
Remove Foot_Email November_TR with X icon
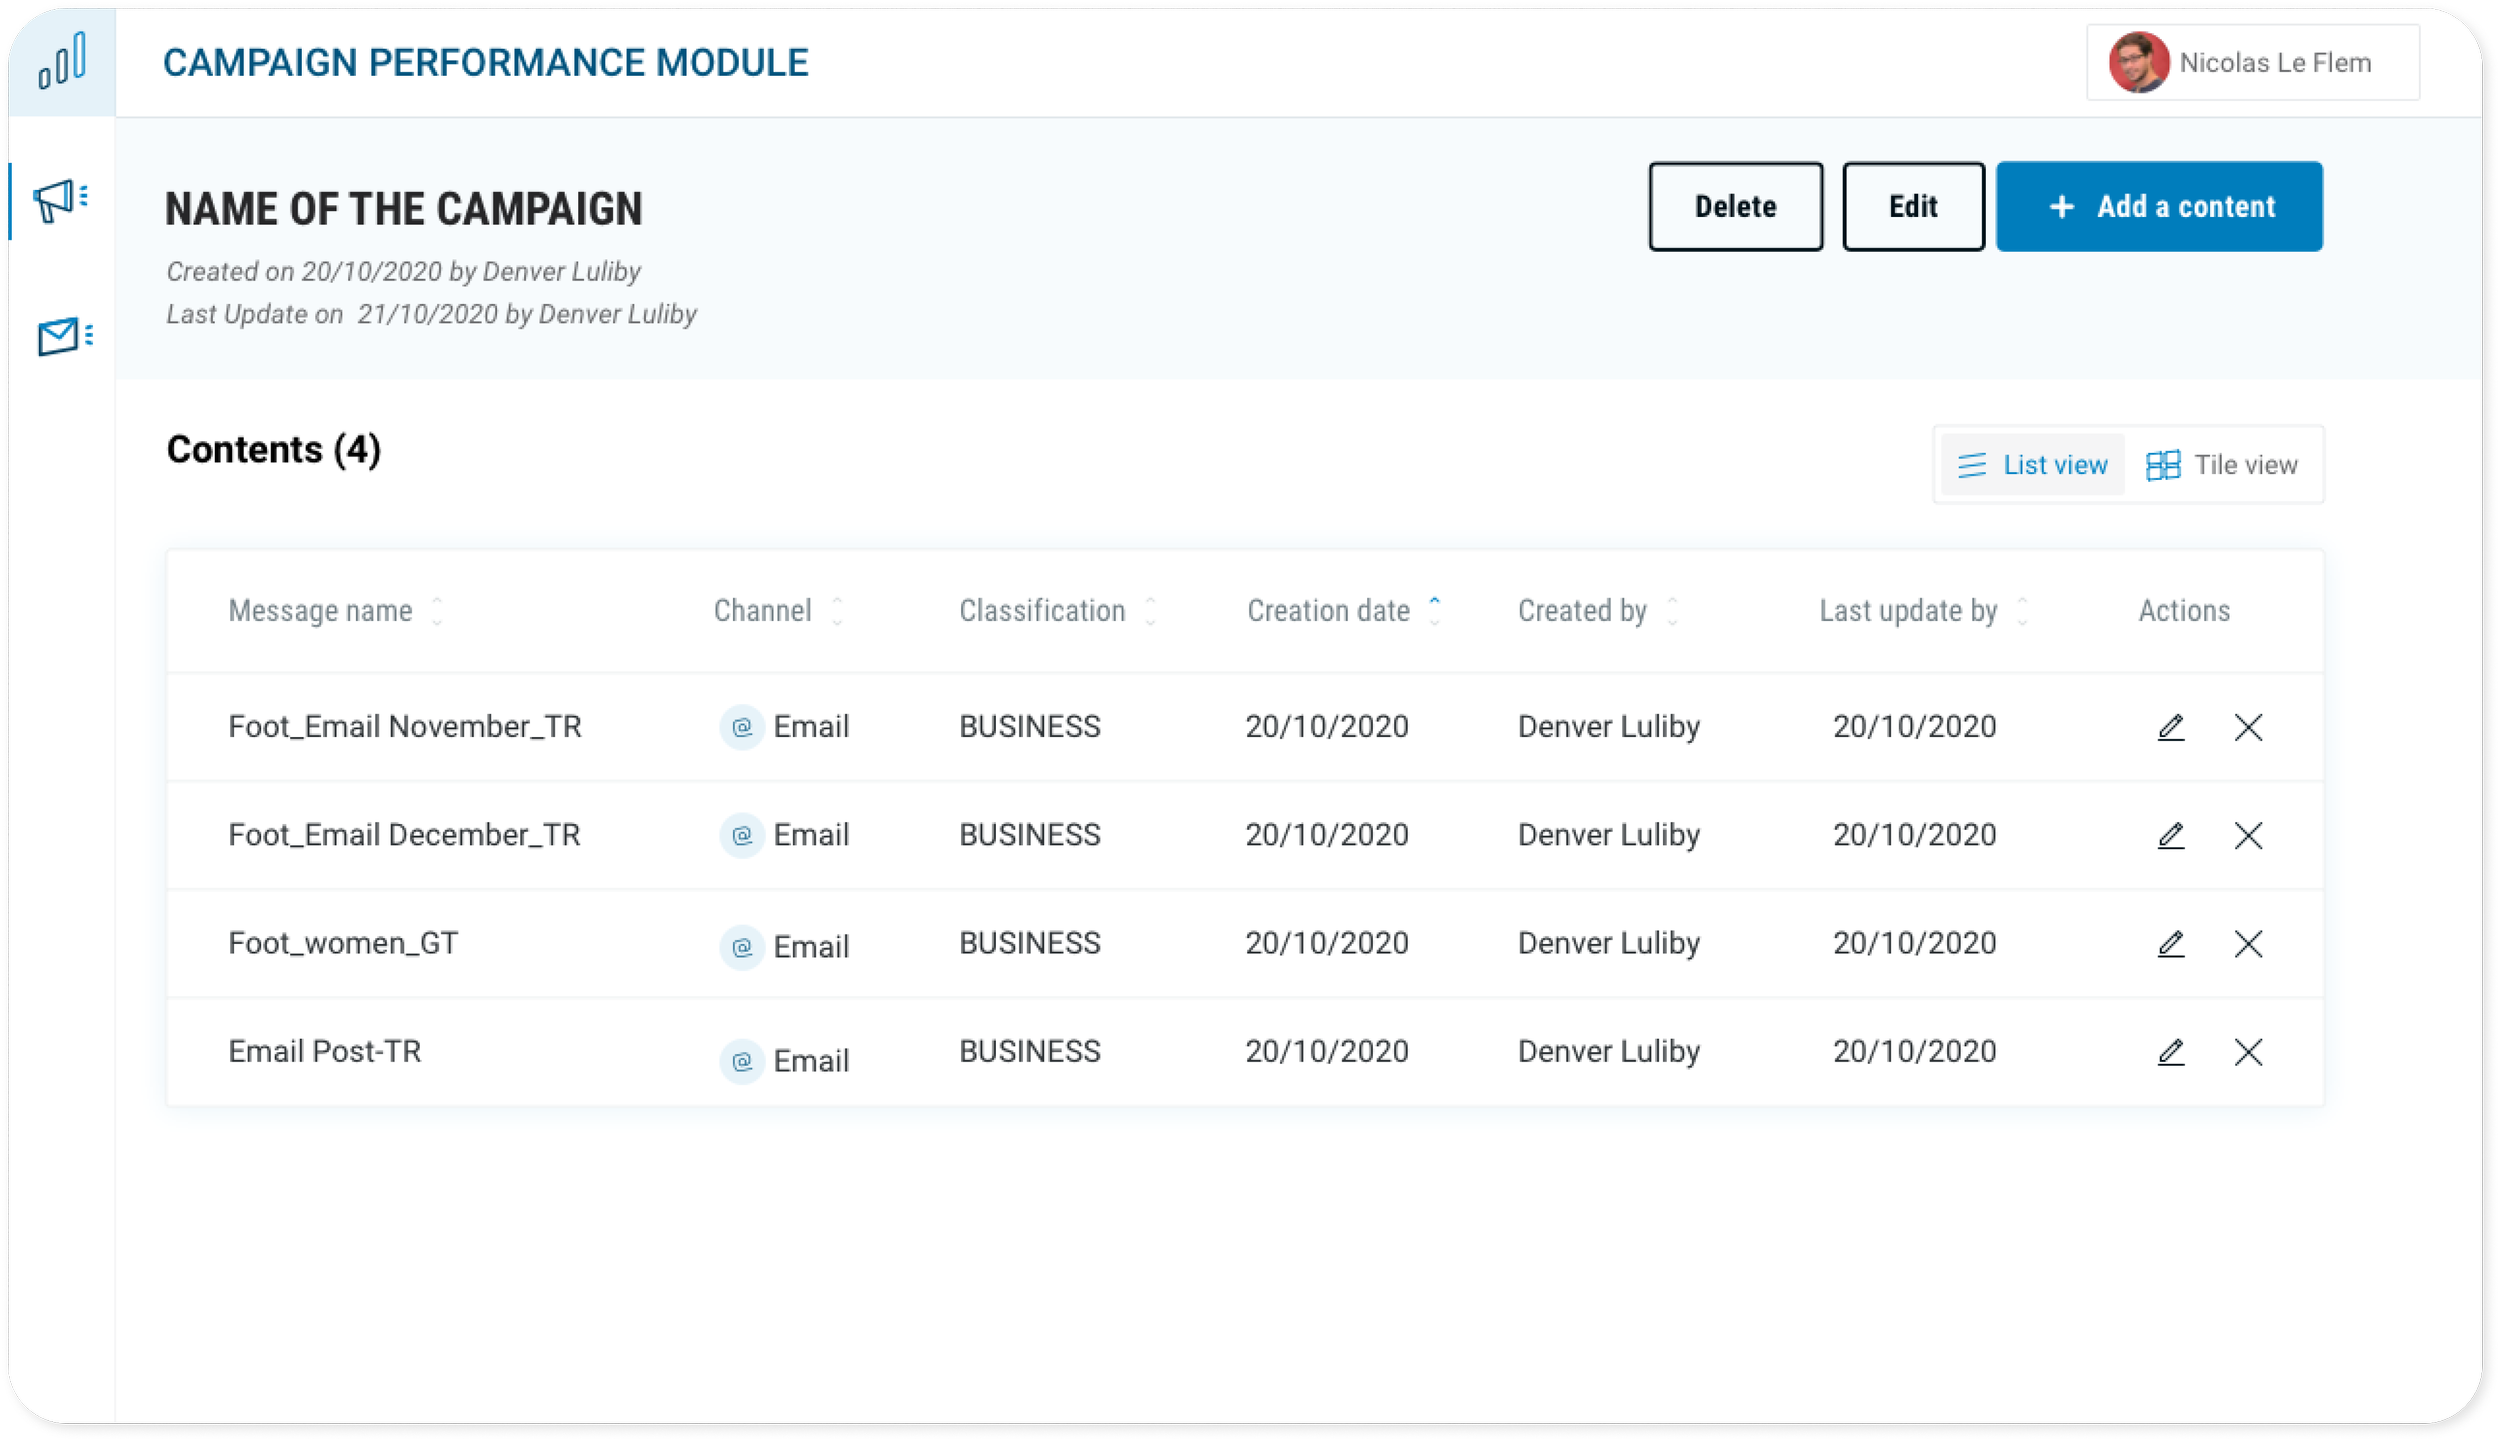click(2248, 727)
